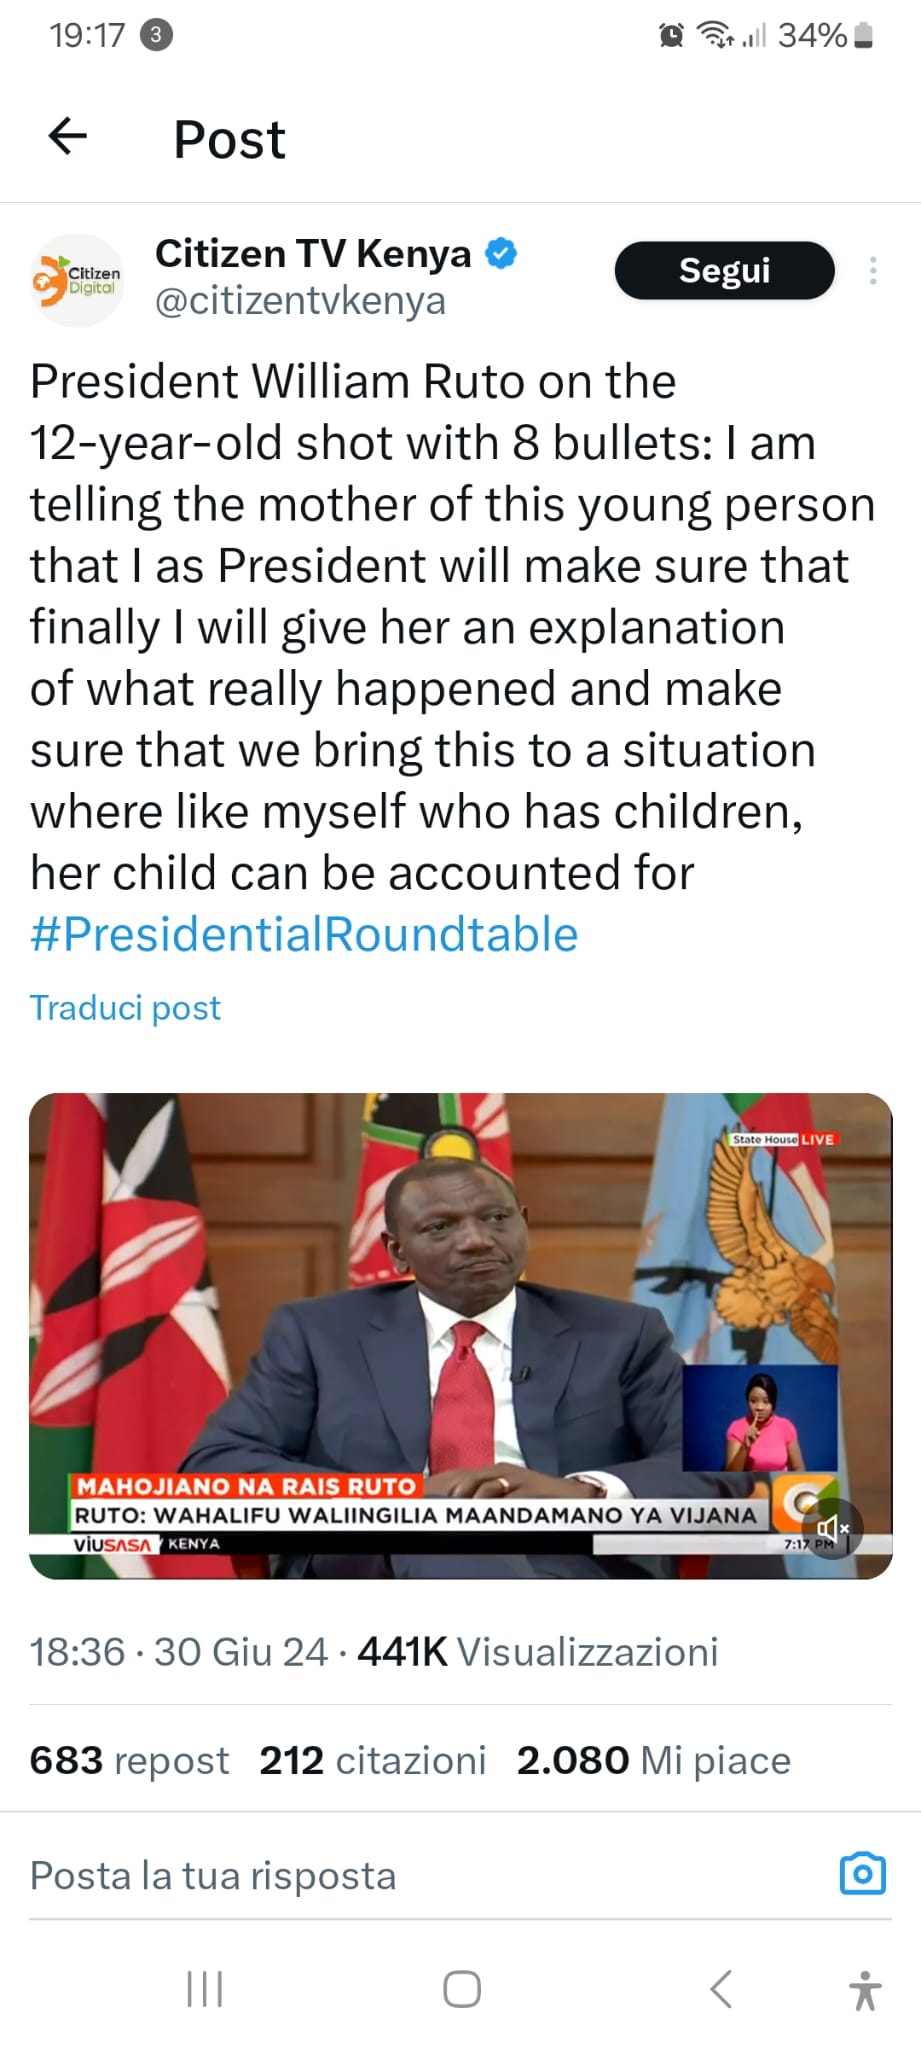The image size is (921, 2048).
Task: Open recent apps navigation button
Action: 205,1989
